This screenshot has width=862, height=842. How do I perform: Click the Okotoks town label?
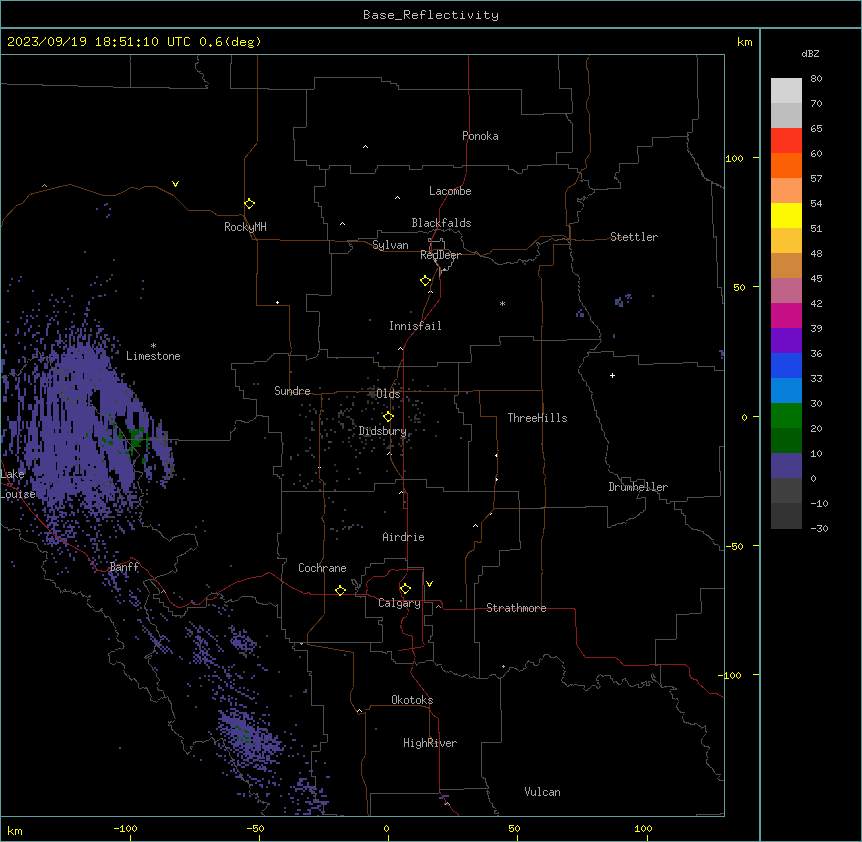tap(412, 700)
